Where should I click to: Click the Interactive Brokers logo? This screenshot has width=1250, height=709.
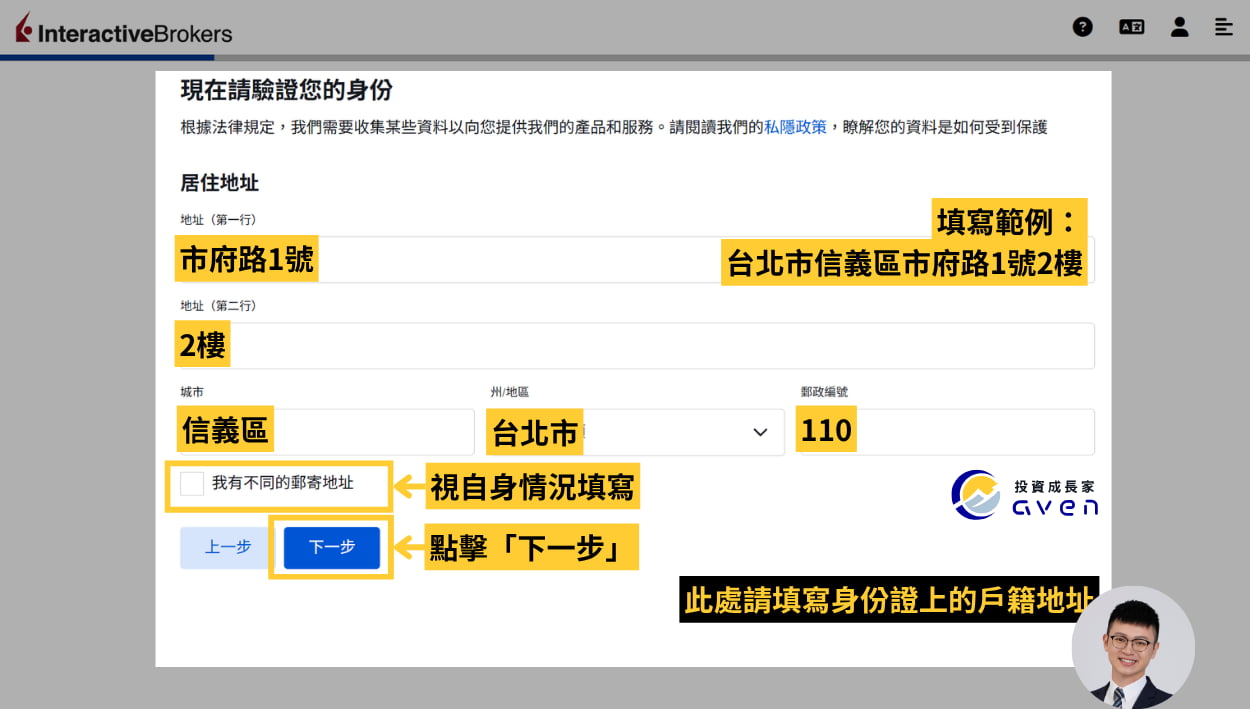click(124, 29)
